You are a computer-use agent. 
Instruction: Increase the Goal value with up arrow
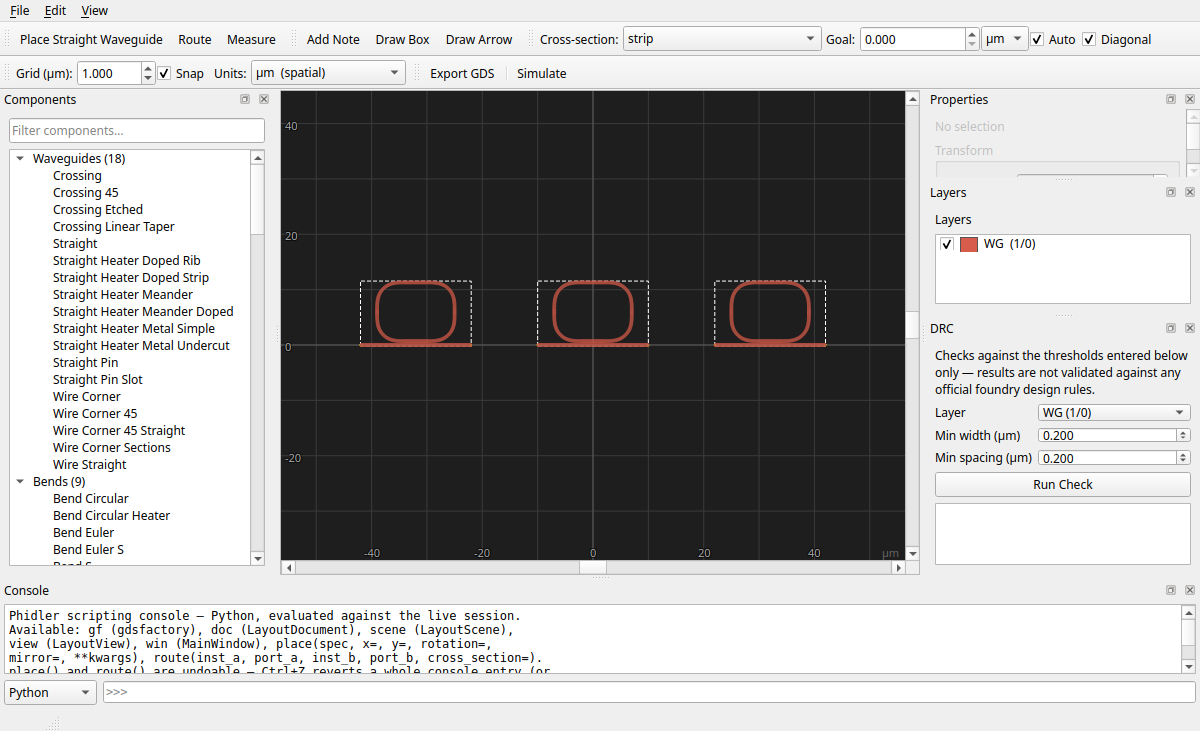(972, 34)
